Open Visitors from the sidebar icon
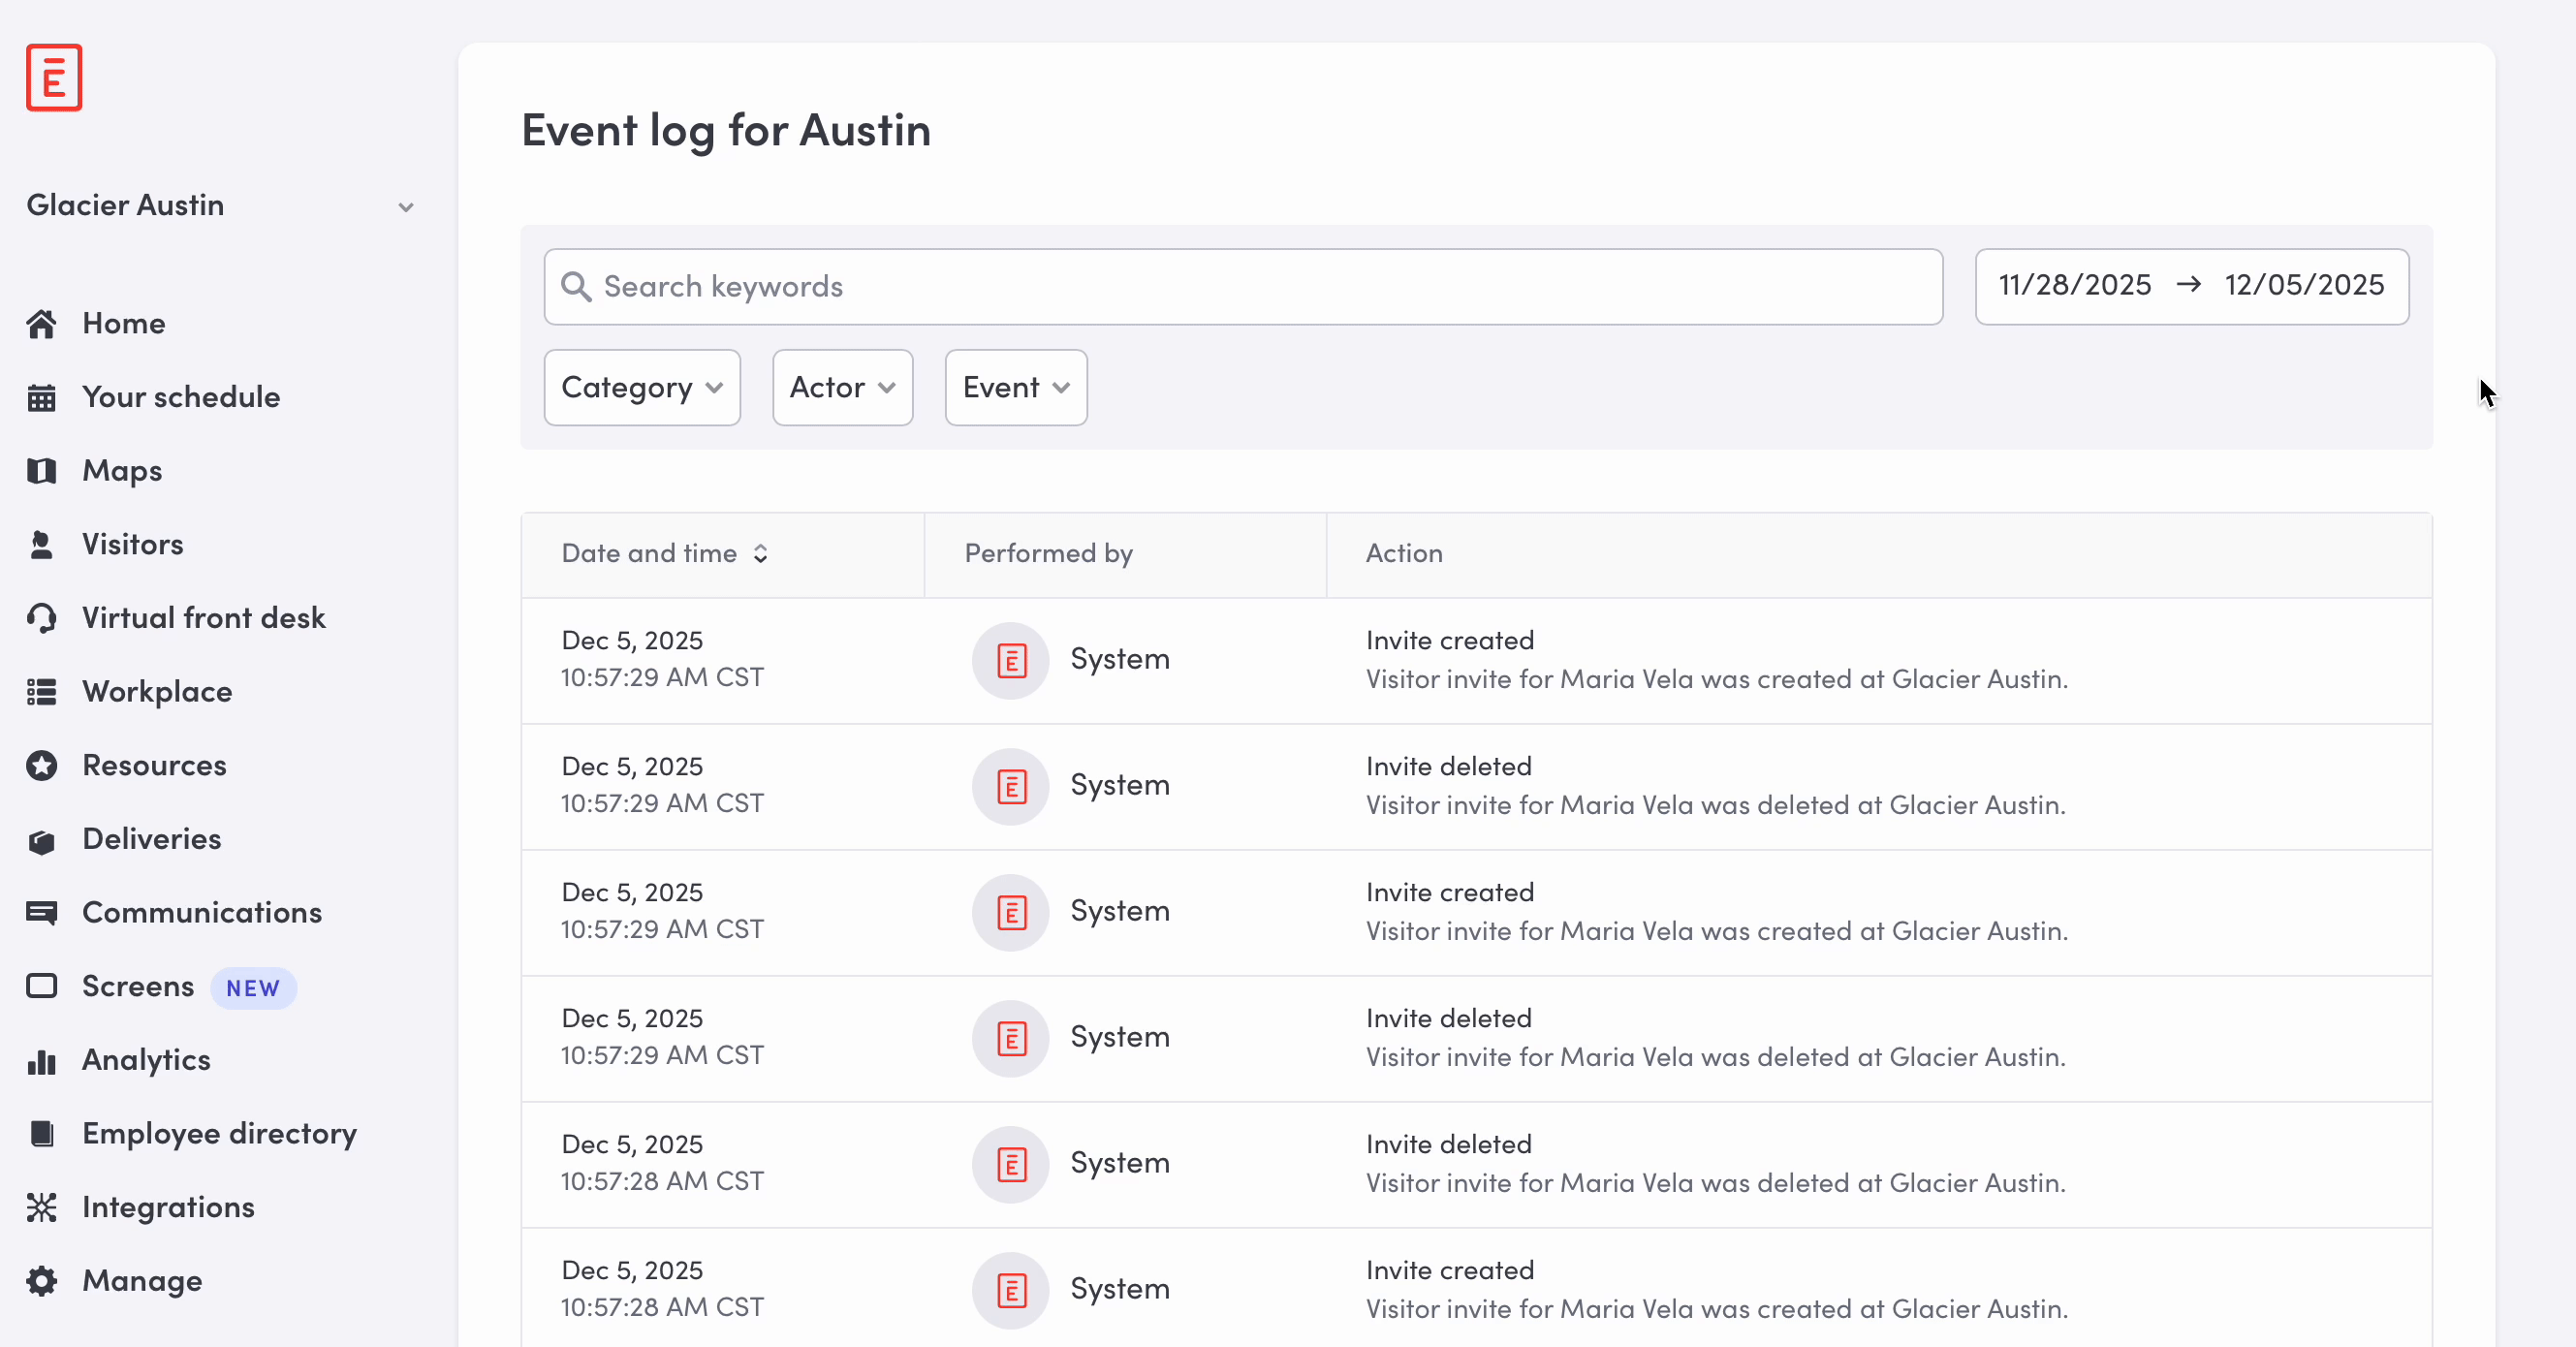 tap(40, 544)
